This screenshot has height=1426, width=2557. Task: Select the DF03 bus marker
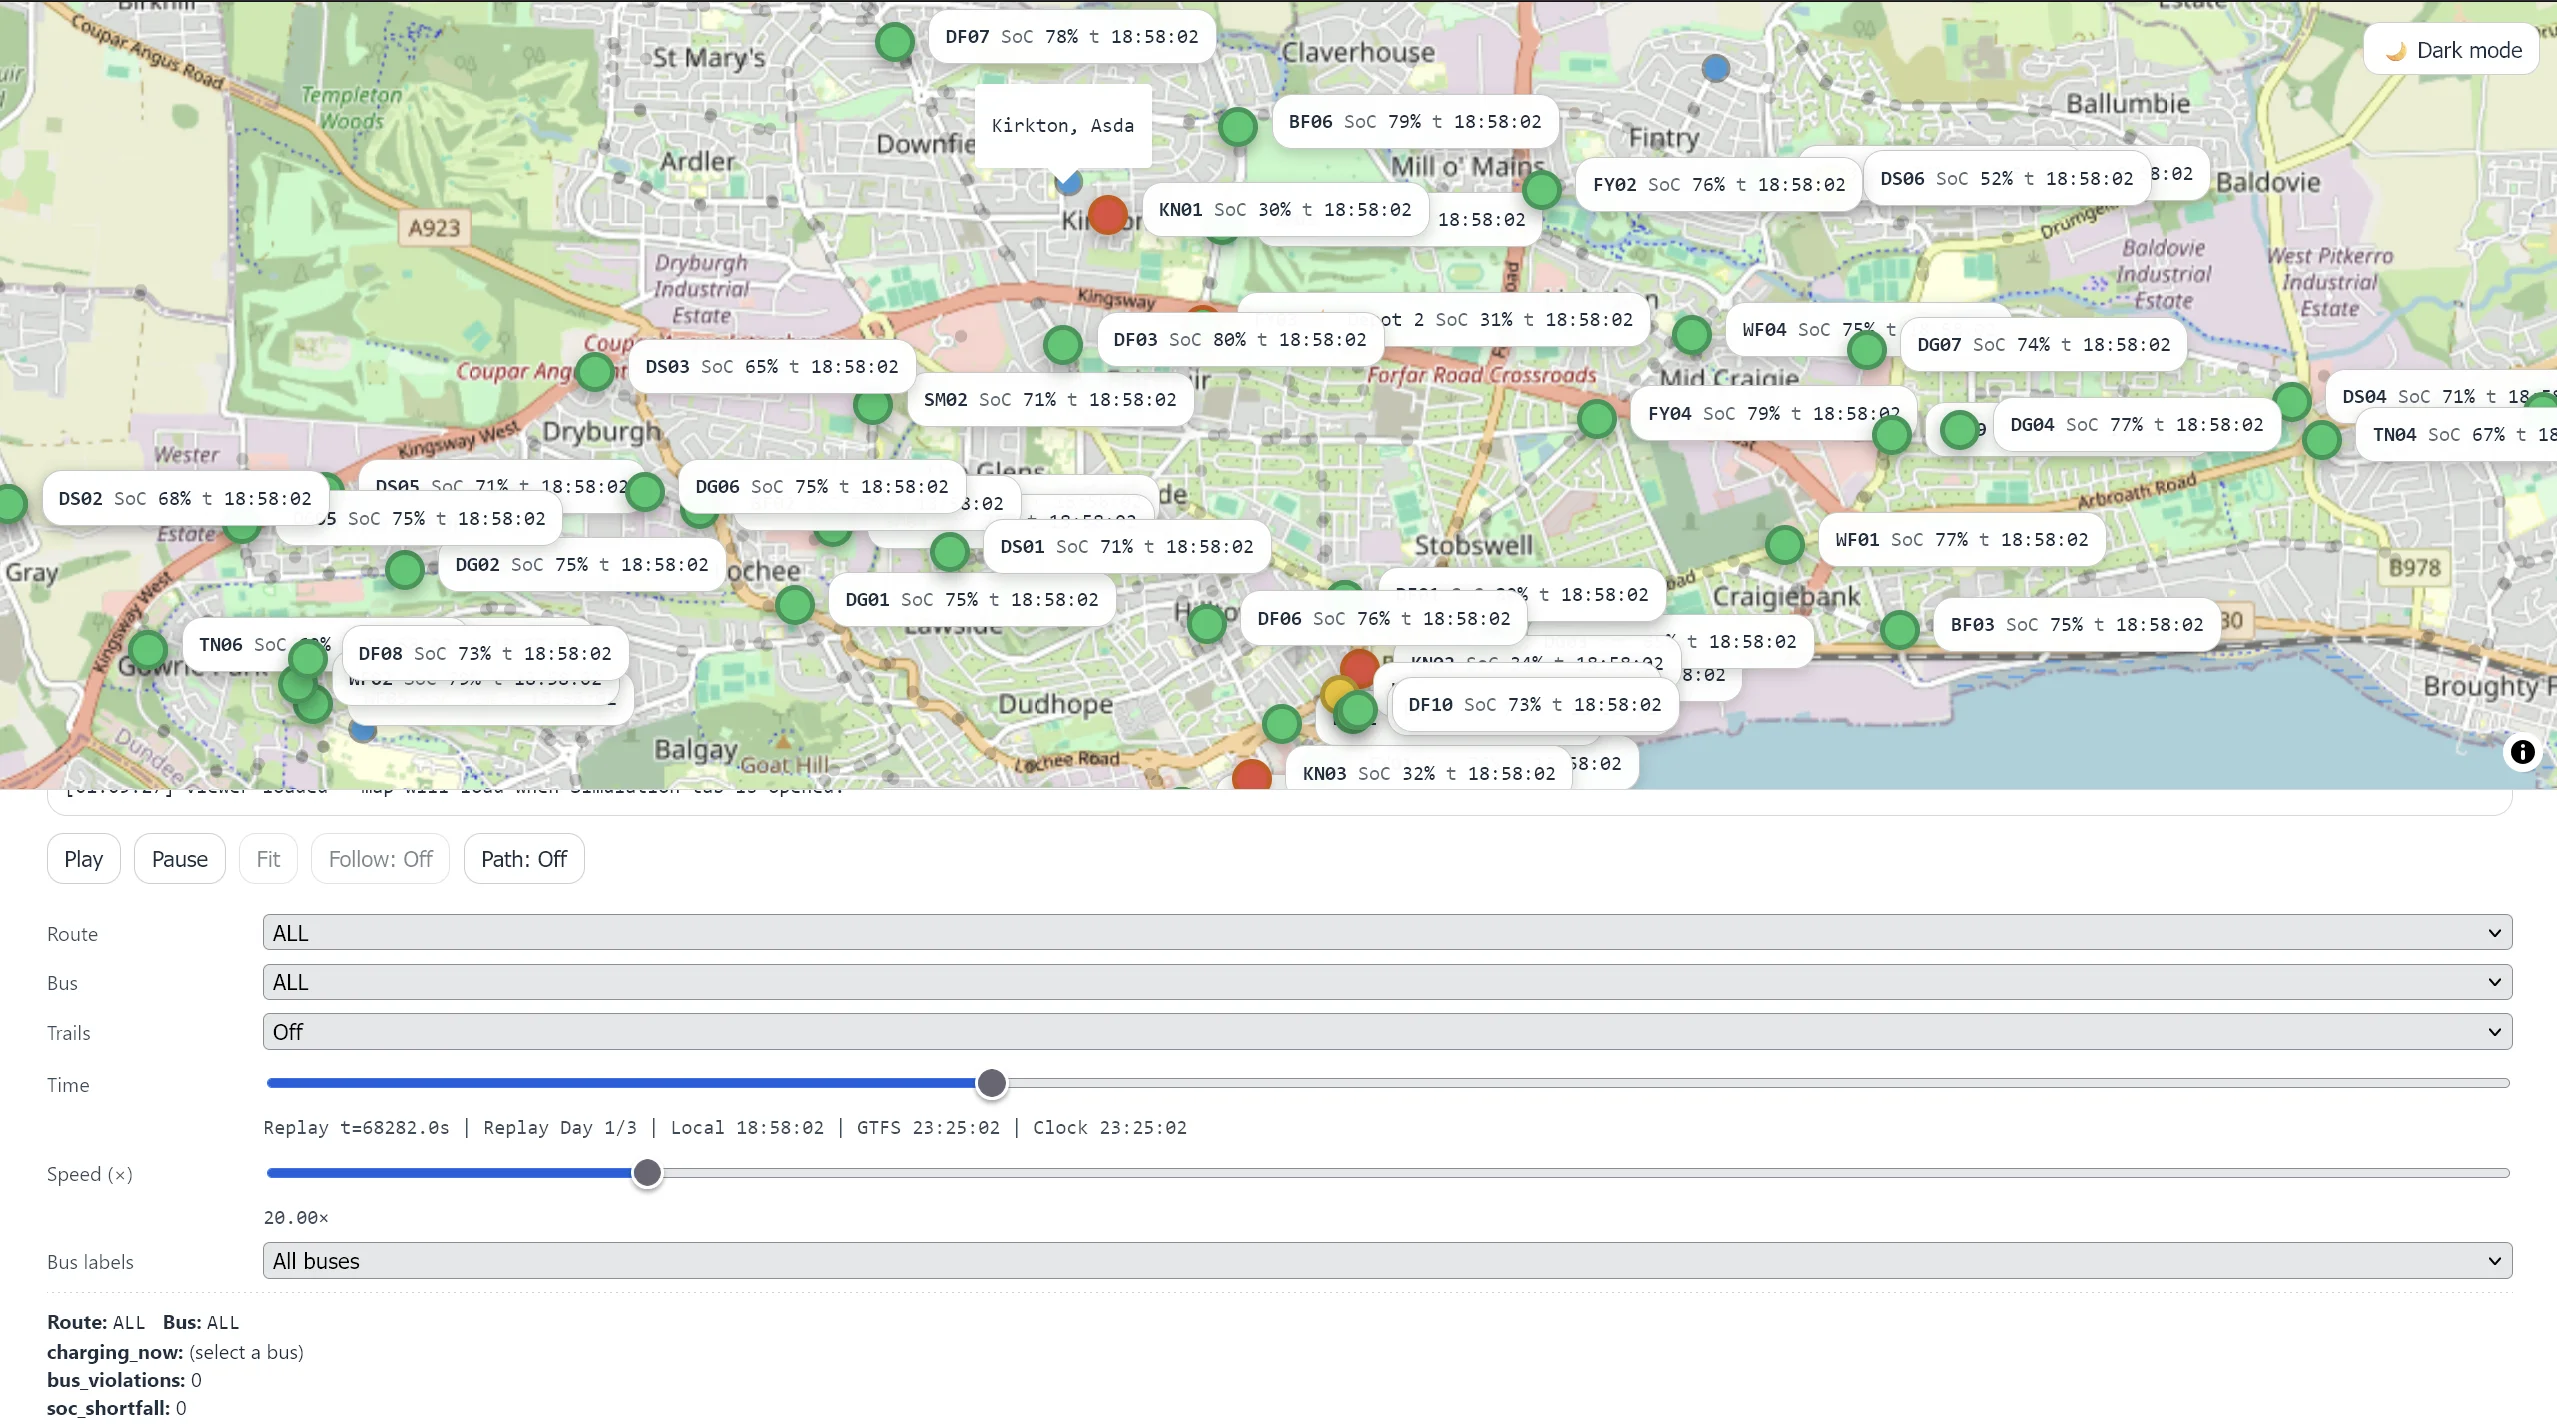pos(1062,345)
